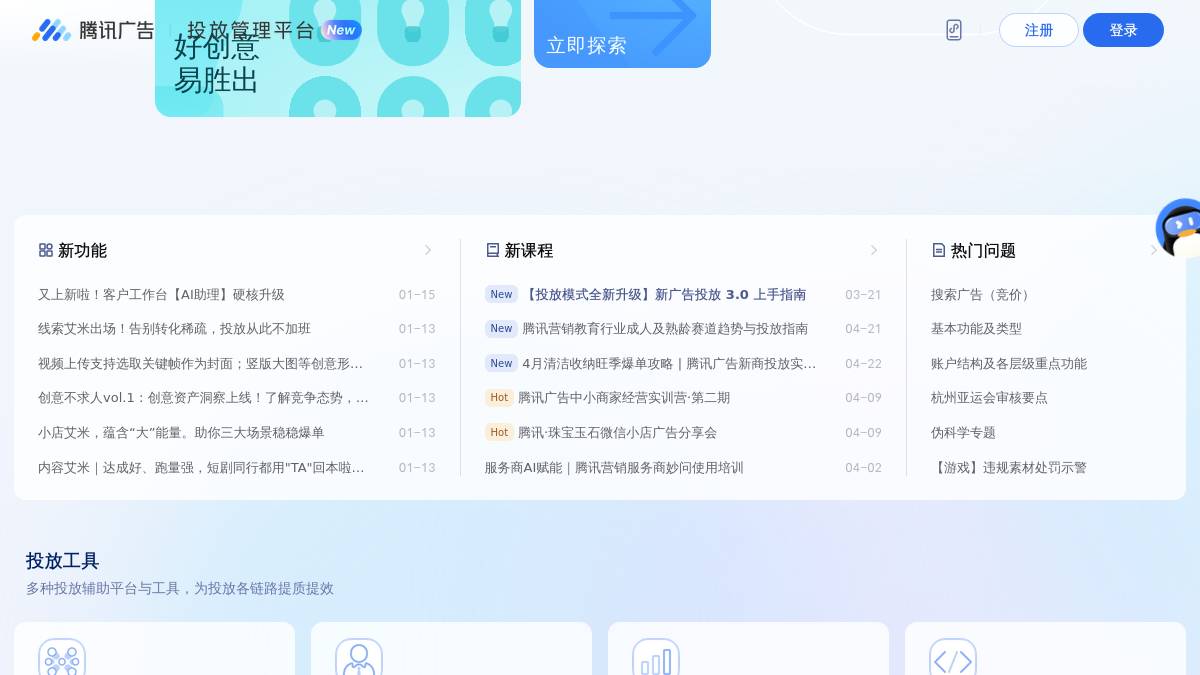Select the code </> icon on fourth tool card
The height and width of the screenshot is (675, 1200).
pos(953,660)
